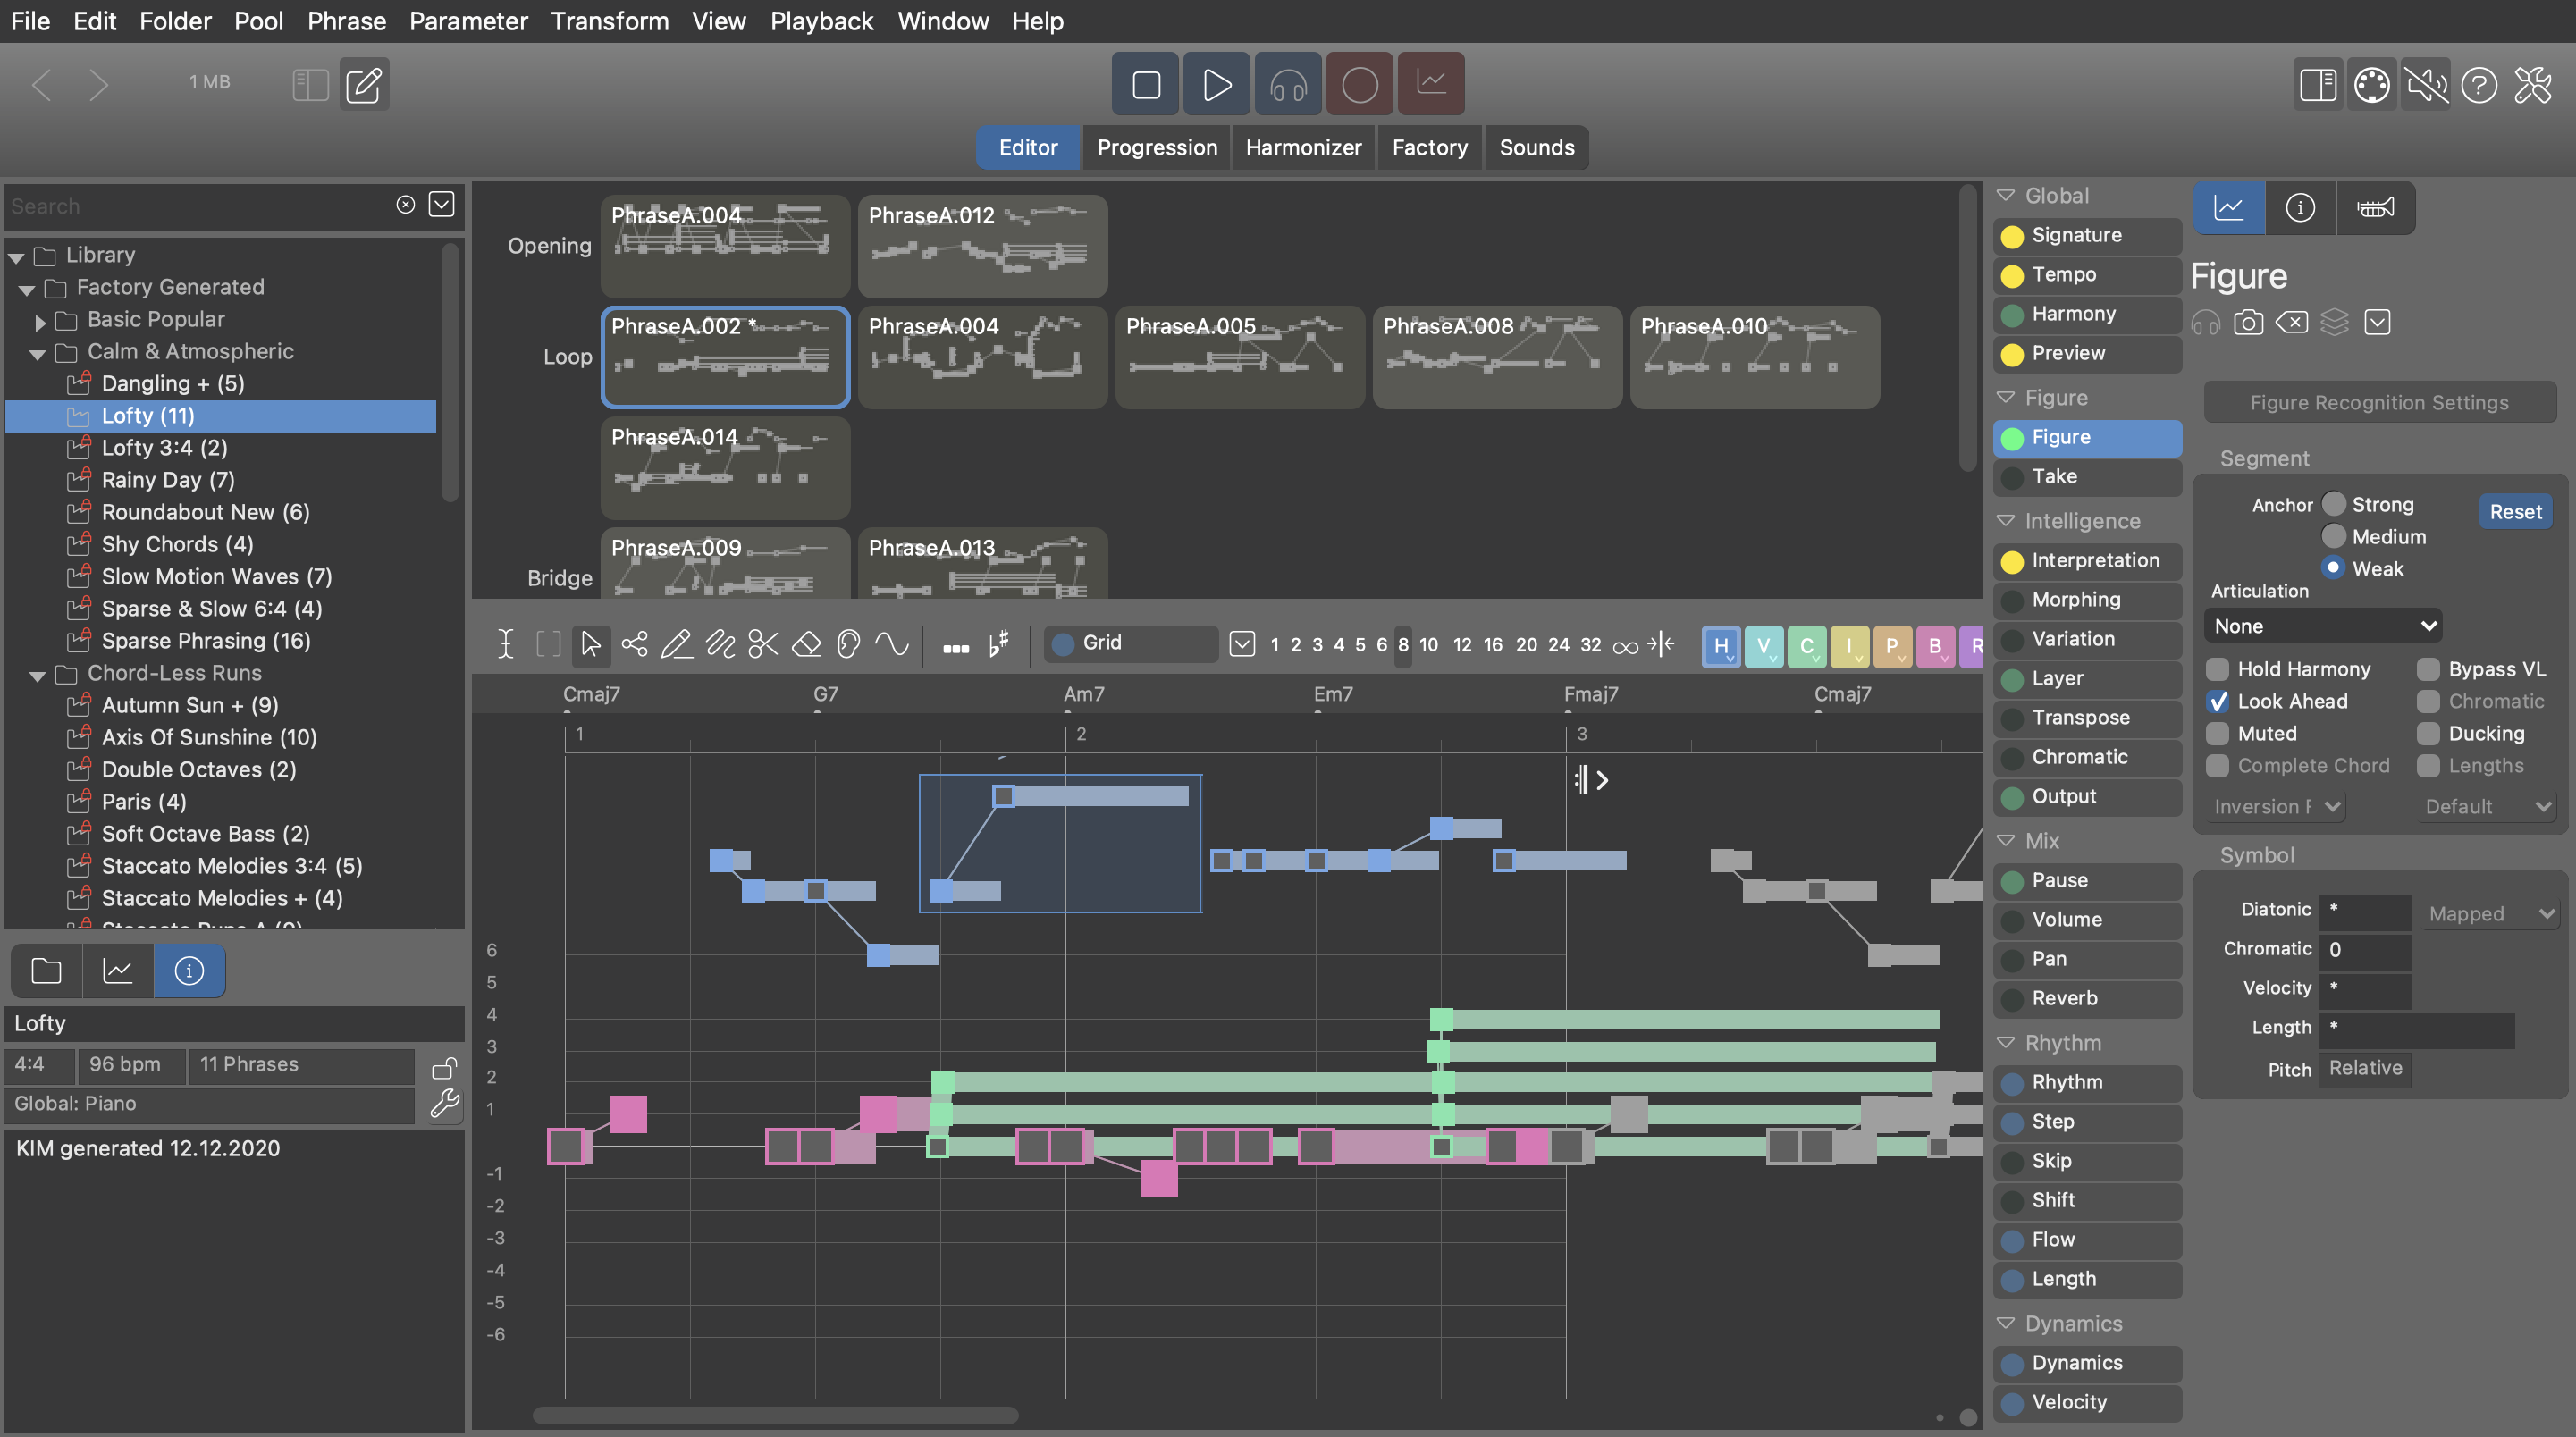Enable the Hold Harmony checkbox
This screenshot has height=1437, width=2576.
(2217, 669)
